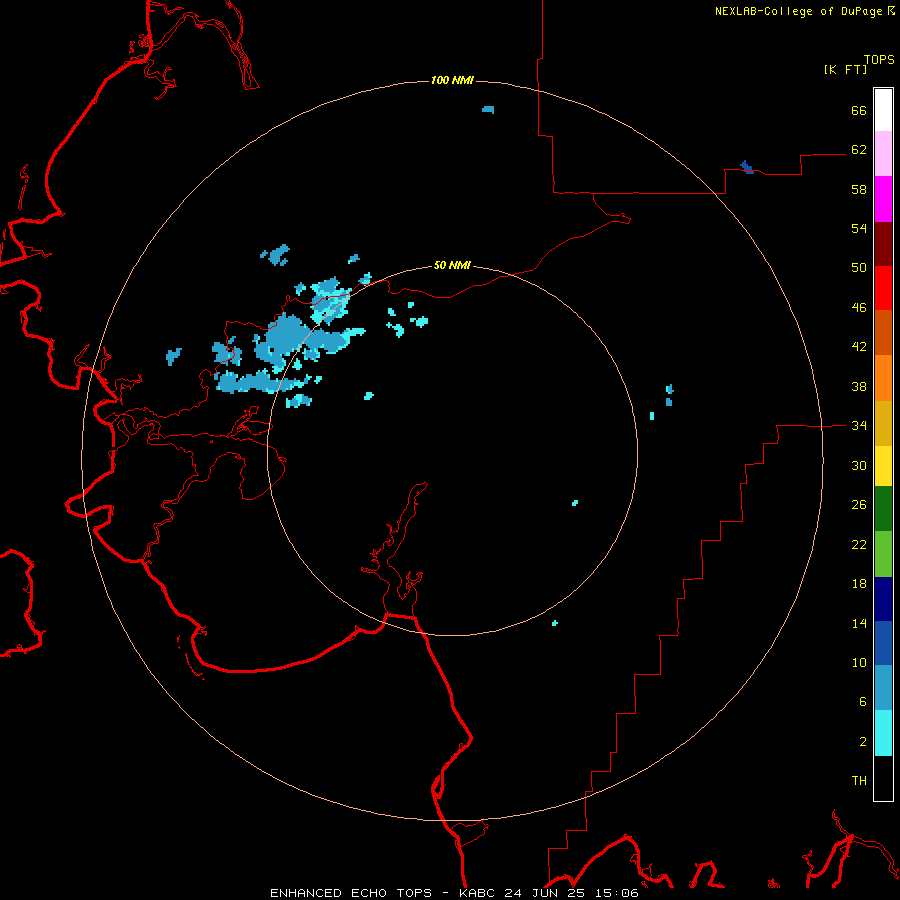Image resolution: width=900 pixels, height=900 pixels.
Task: Click the Enhanced Echo Tops KABC timestamp caption
Action: [x=454, y=893]
